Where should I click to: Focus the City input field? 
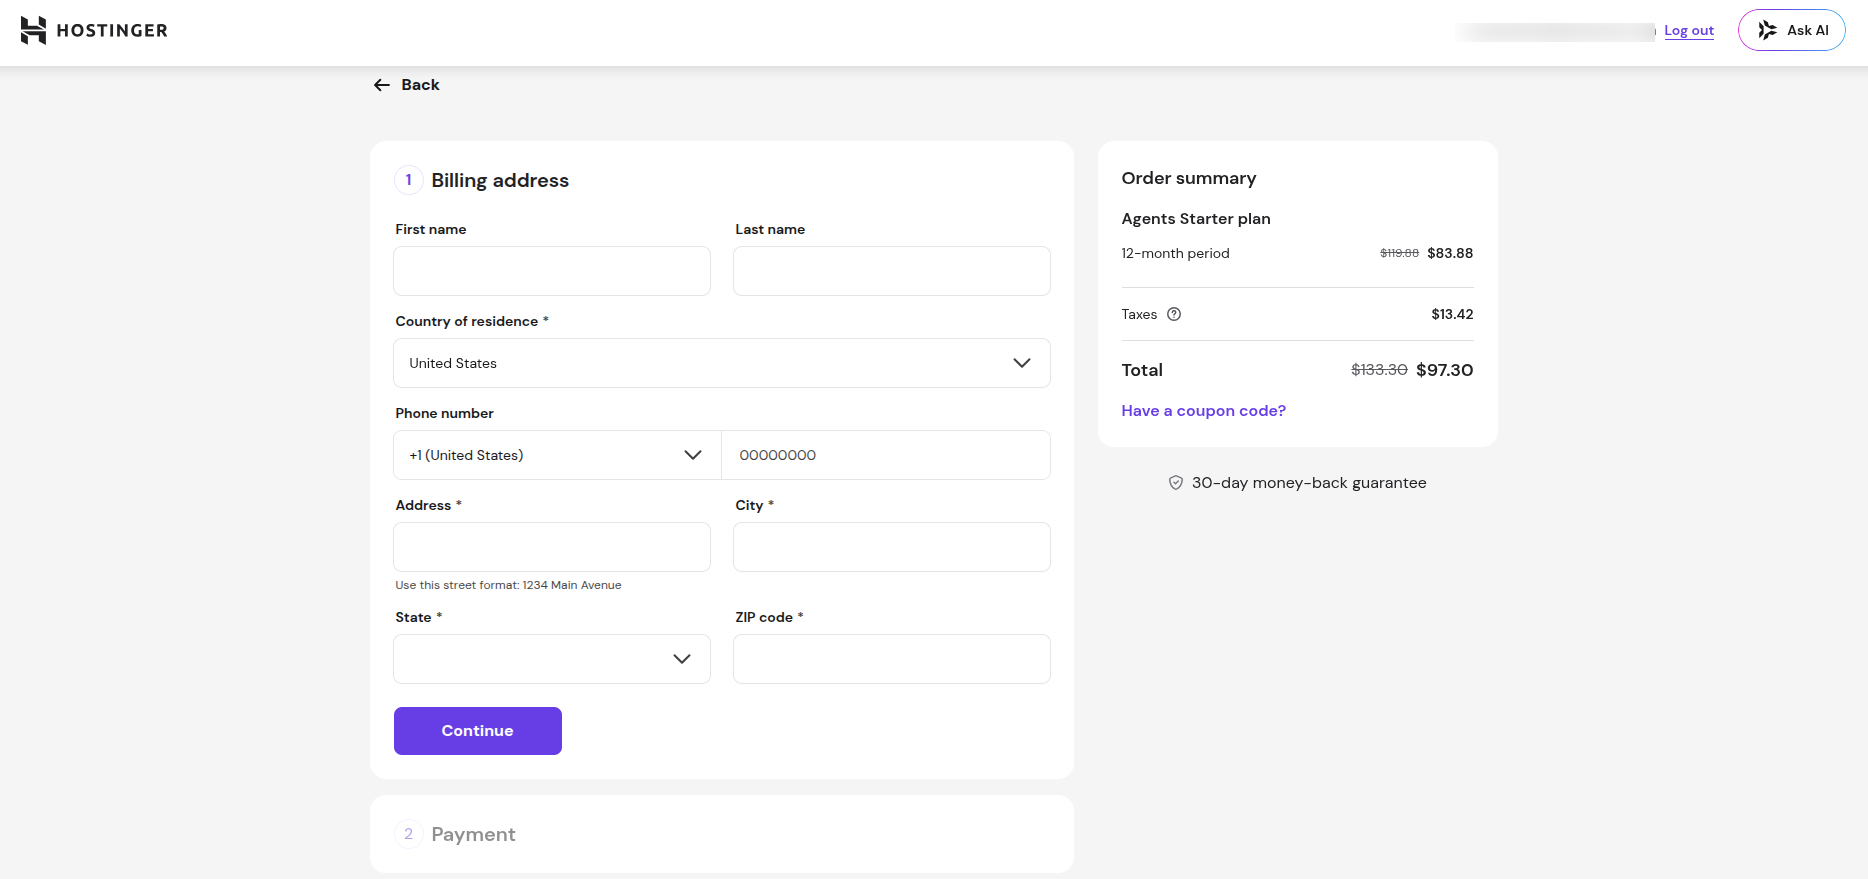(892, 547)
